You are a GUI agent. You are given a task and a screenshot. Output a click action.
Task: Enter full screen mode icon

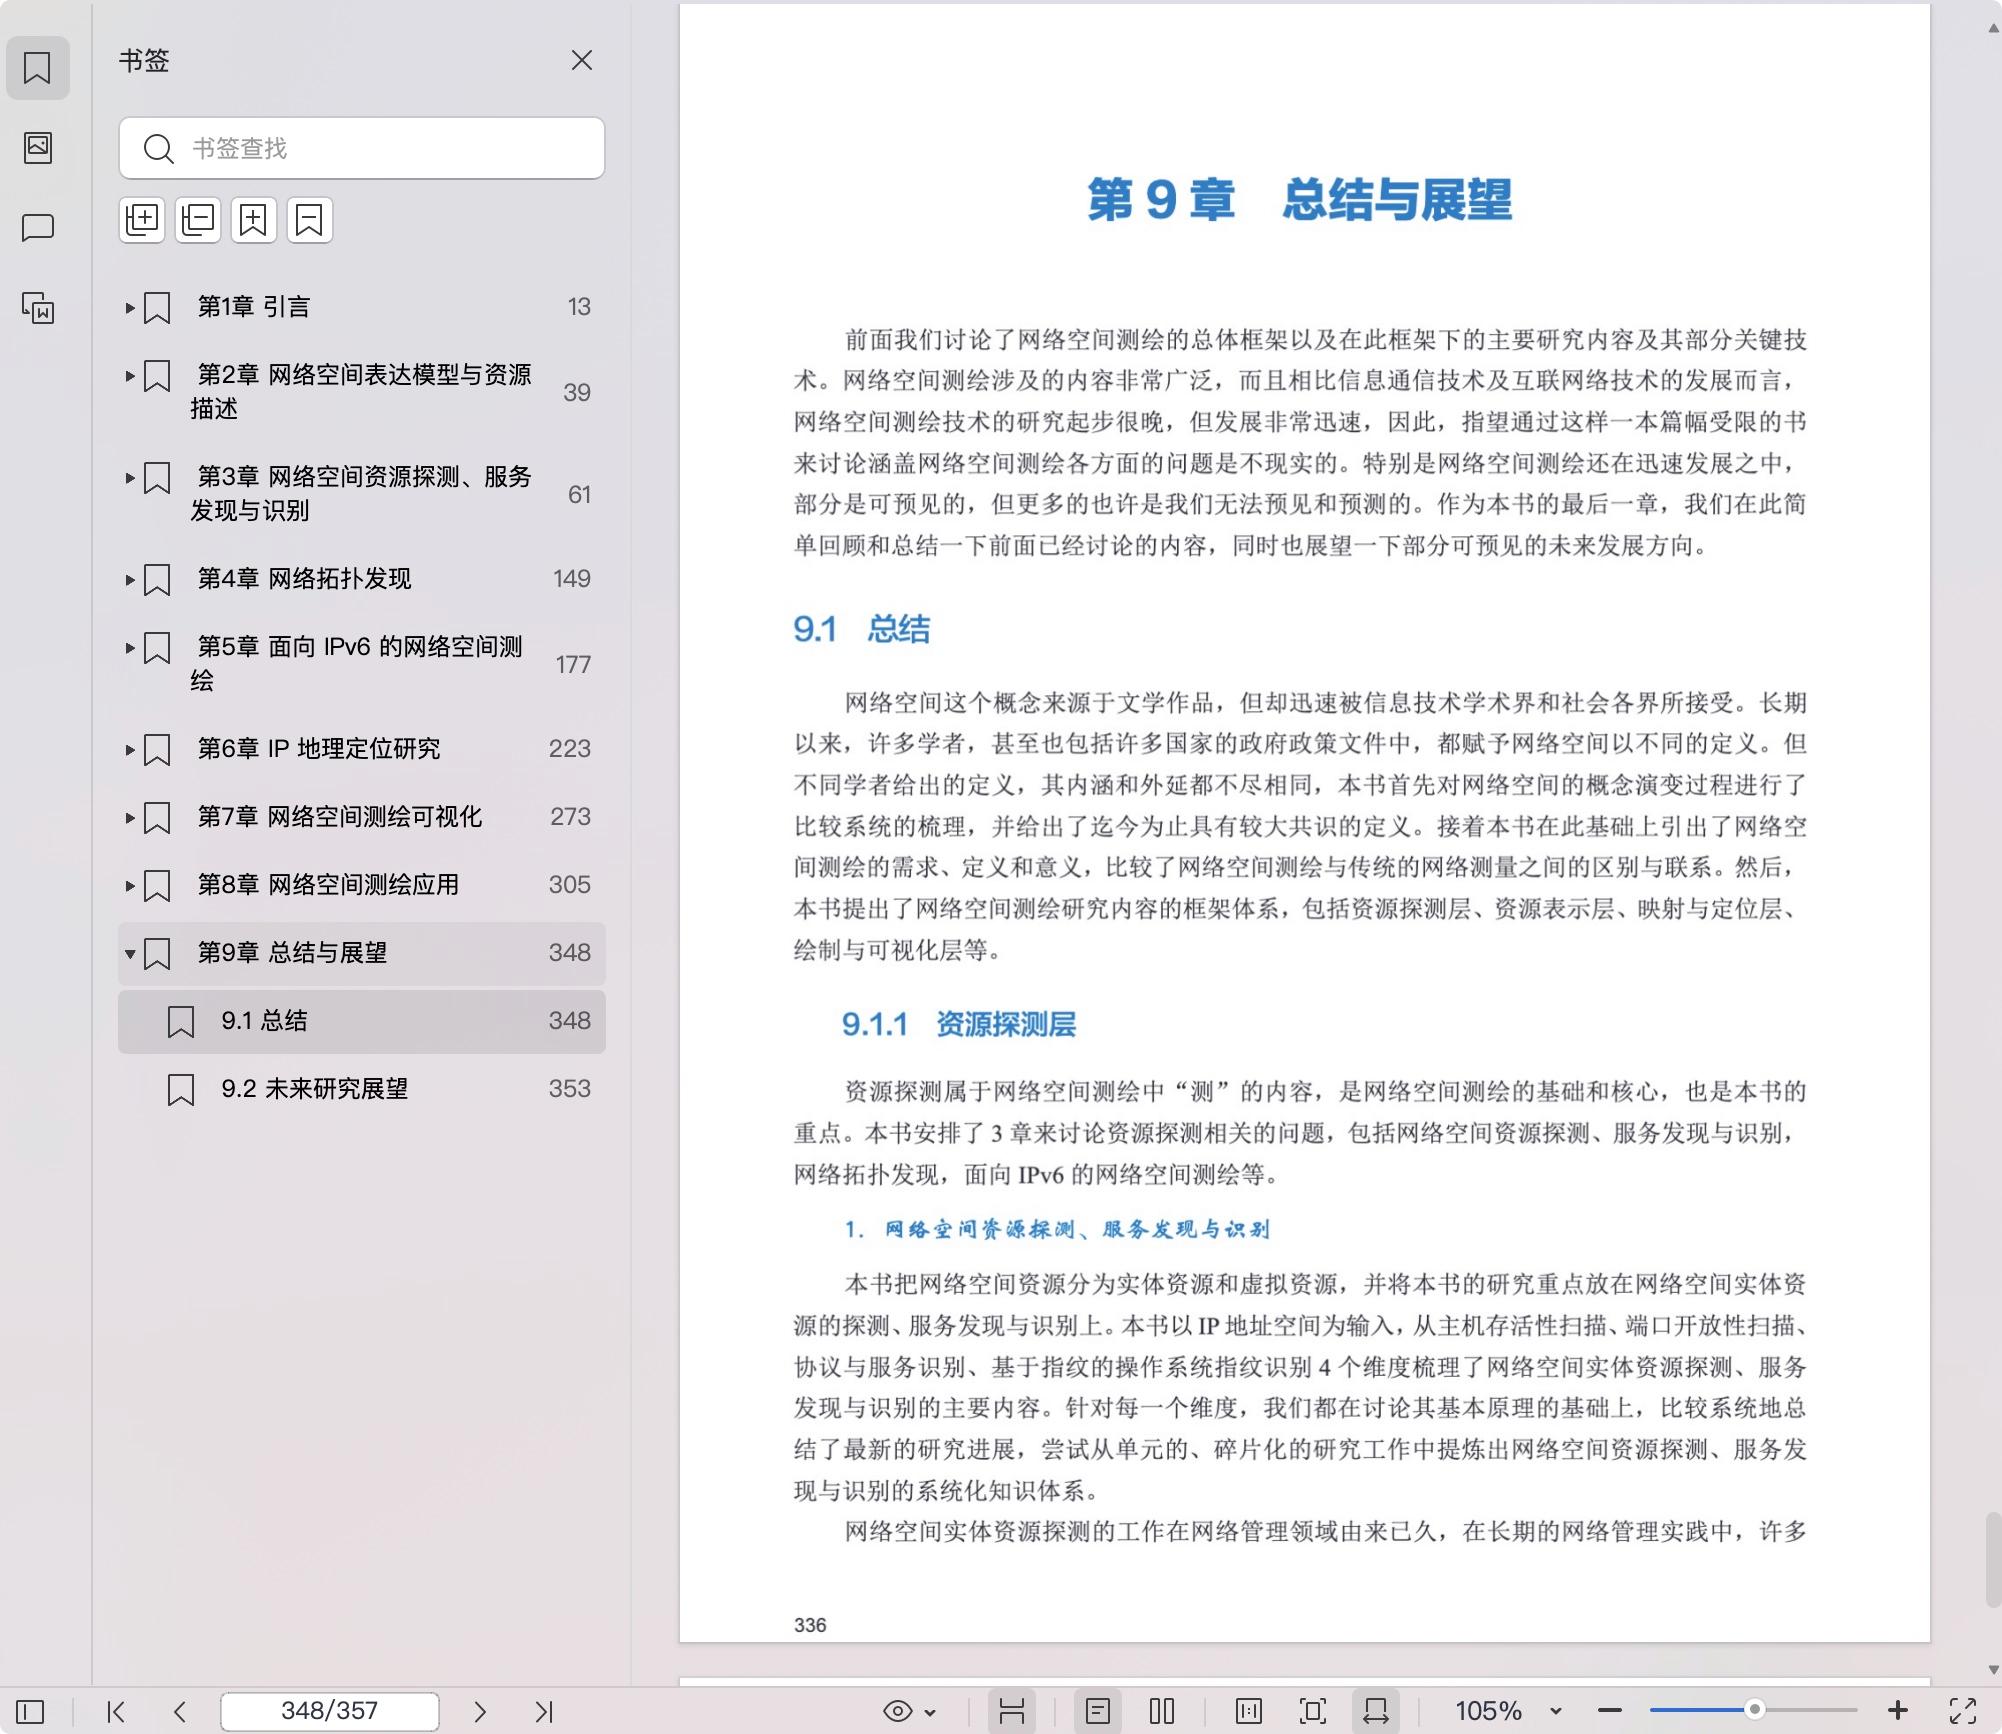pos(1963,1711)
